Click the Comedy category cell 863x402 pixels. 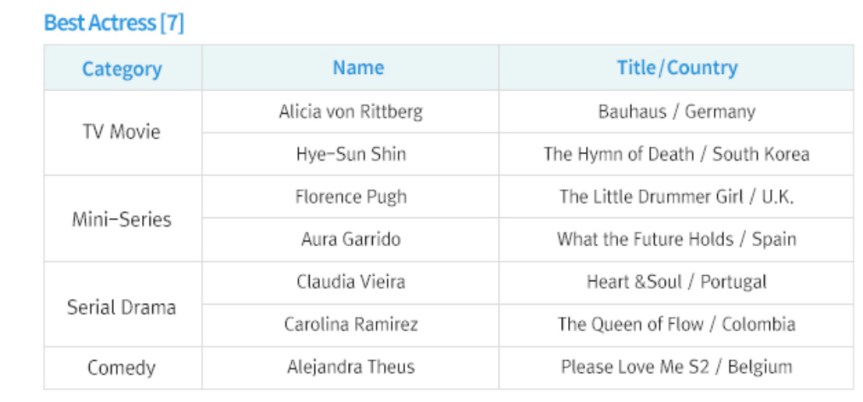coord(121,367)
